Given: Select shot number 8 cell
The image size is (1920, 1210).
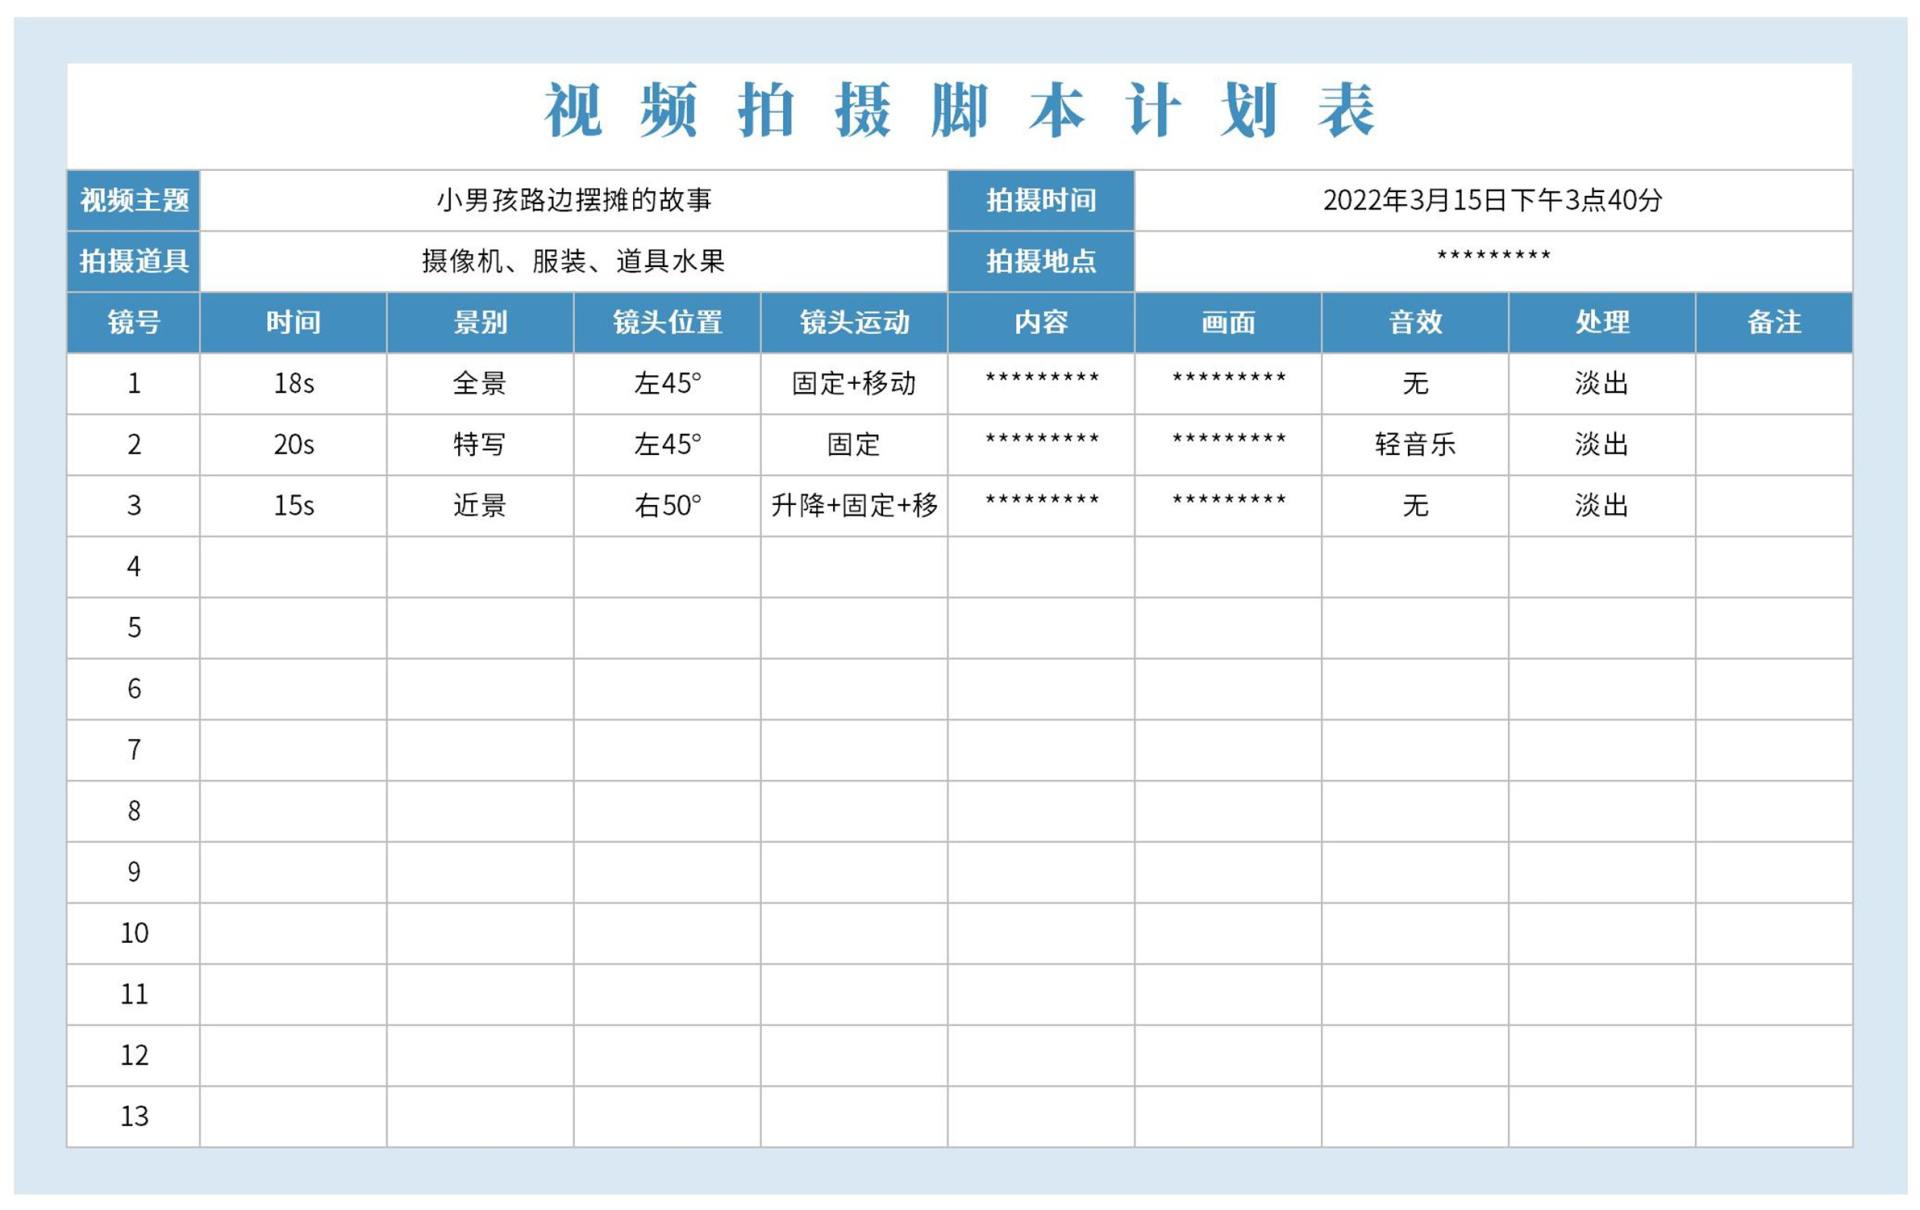Looking at the screenshot, I should click(x=133, y=811).
